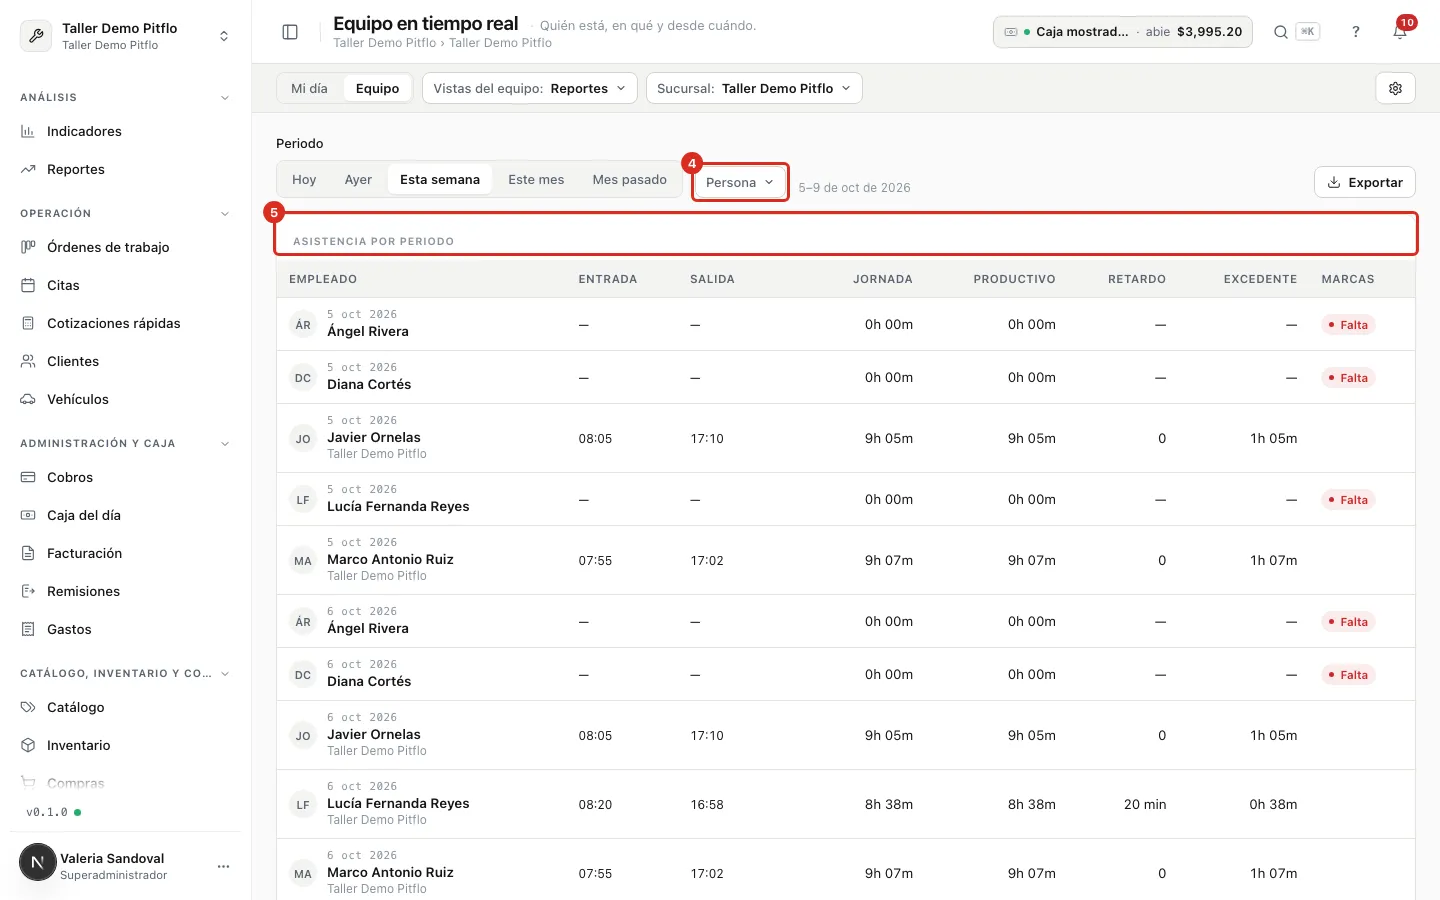Open the Sucursal dropdown
Viewport: 1440px width, 900px height.
[754, 88]
